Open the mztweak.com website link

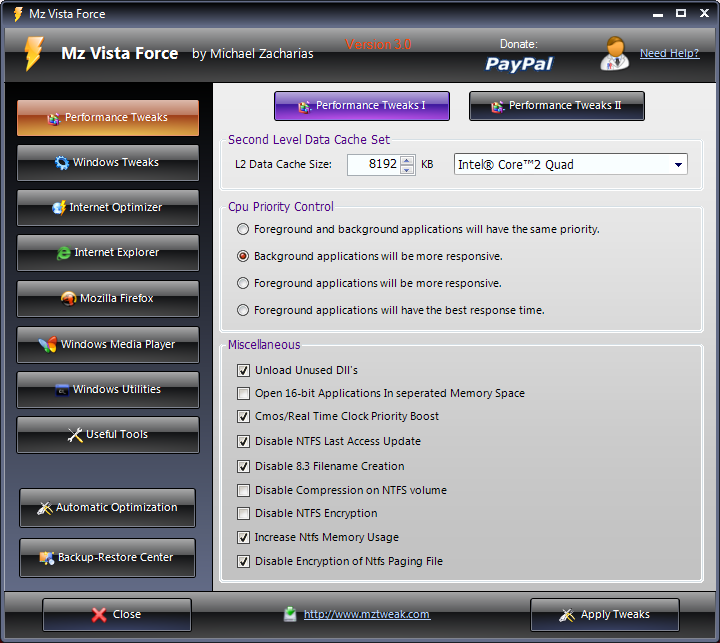(x=367, y=615)
